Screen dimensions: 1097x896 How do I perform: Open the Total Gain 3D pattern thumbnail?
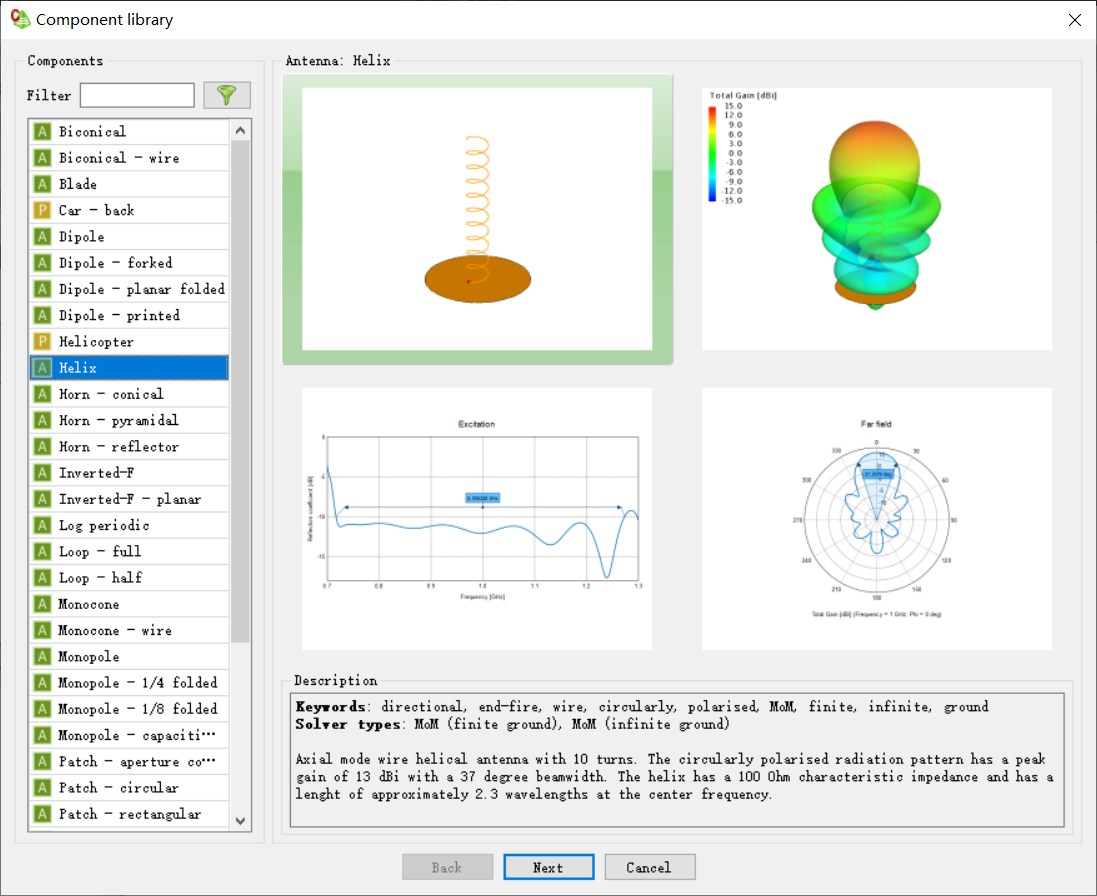point(877,219)
